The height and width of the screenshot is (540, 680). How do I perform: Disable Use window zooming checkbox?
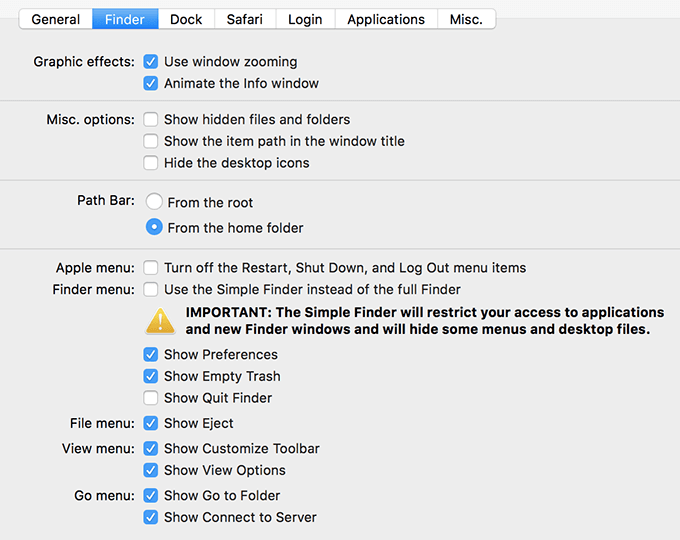(151, 62)
